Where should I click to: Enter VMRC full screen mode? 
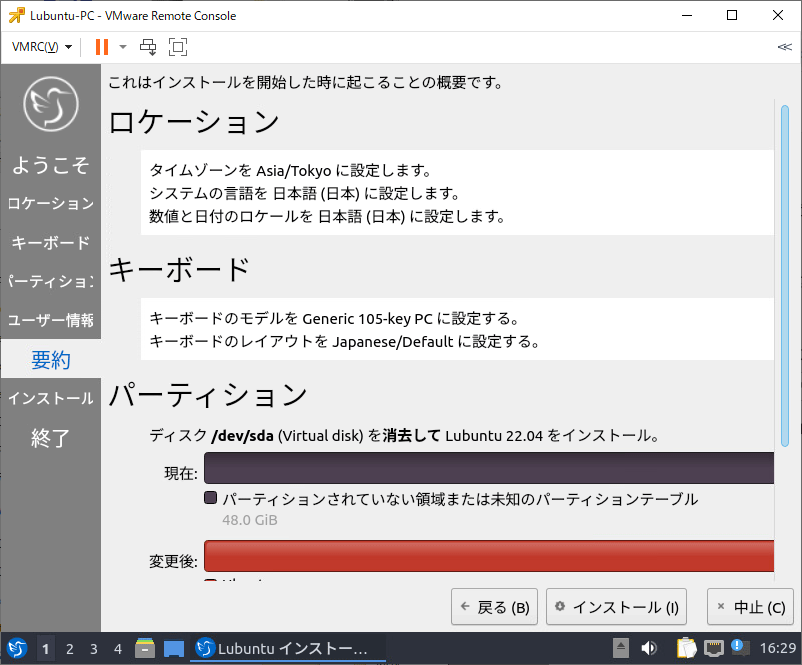coord(178,47)
